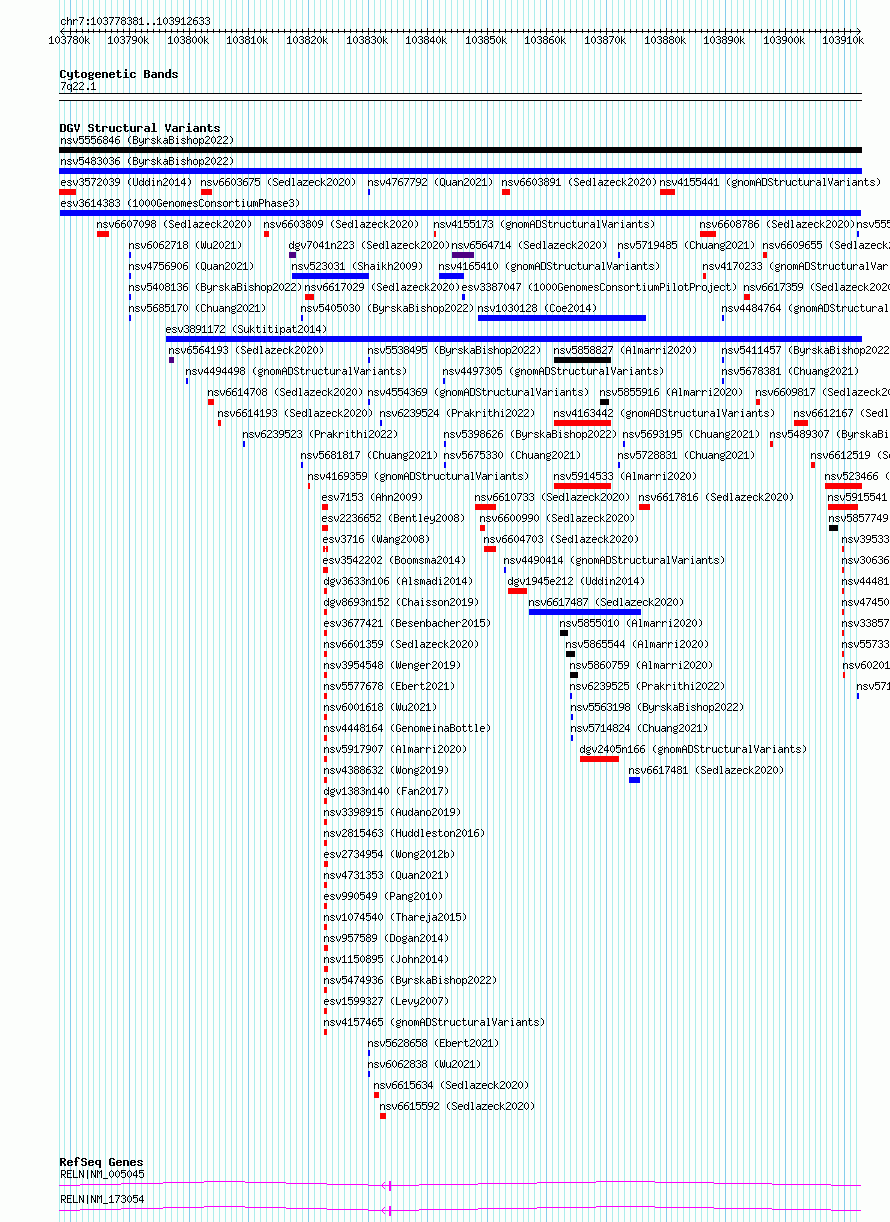890x1222 pixels.
Task: Click variant nsv6239525 (Prakrithi2022)
Action: pyautogui.click(x=647, y=686)
